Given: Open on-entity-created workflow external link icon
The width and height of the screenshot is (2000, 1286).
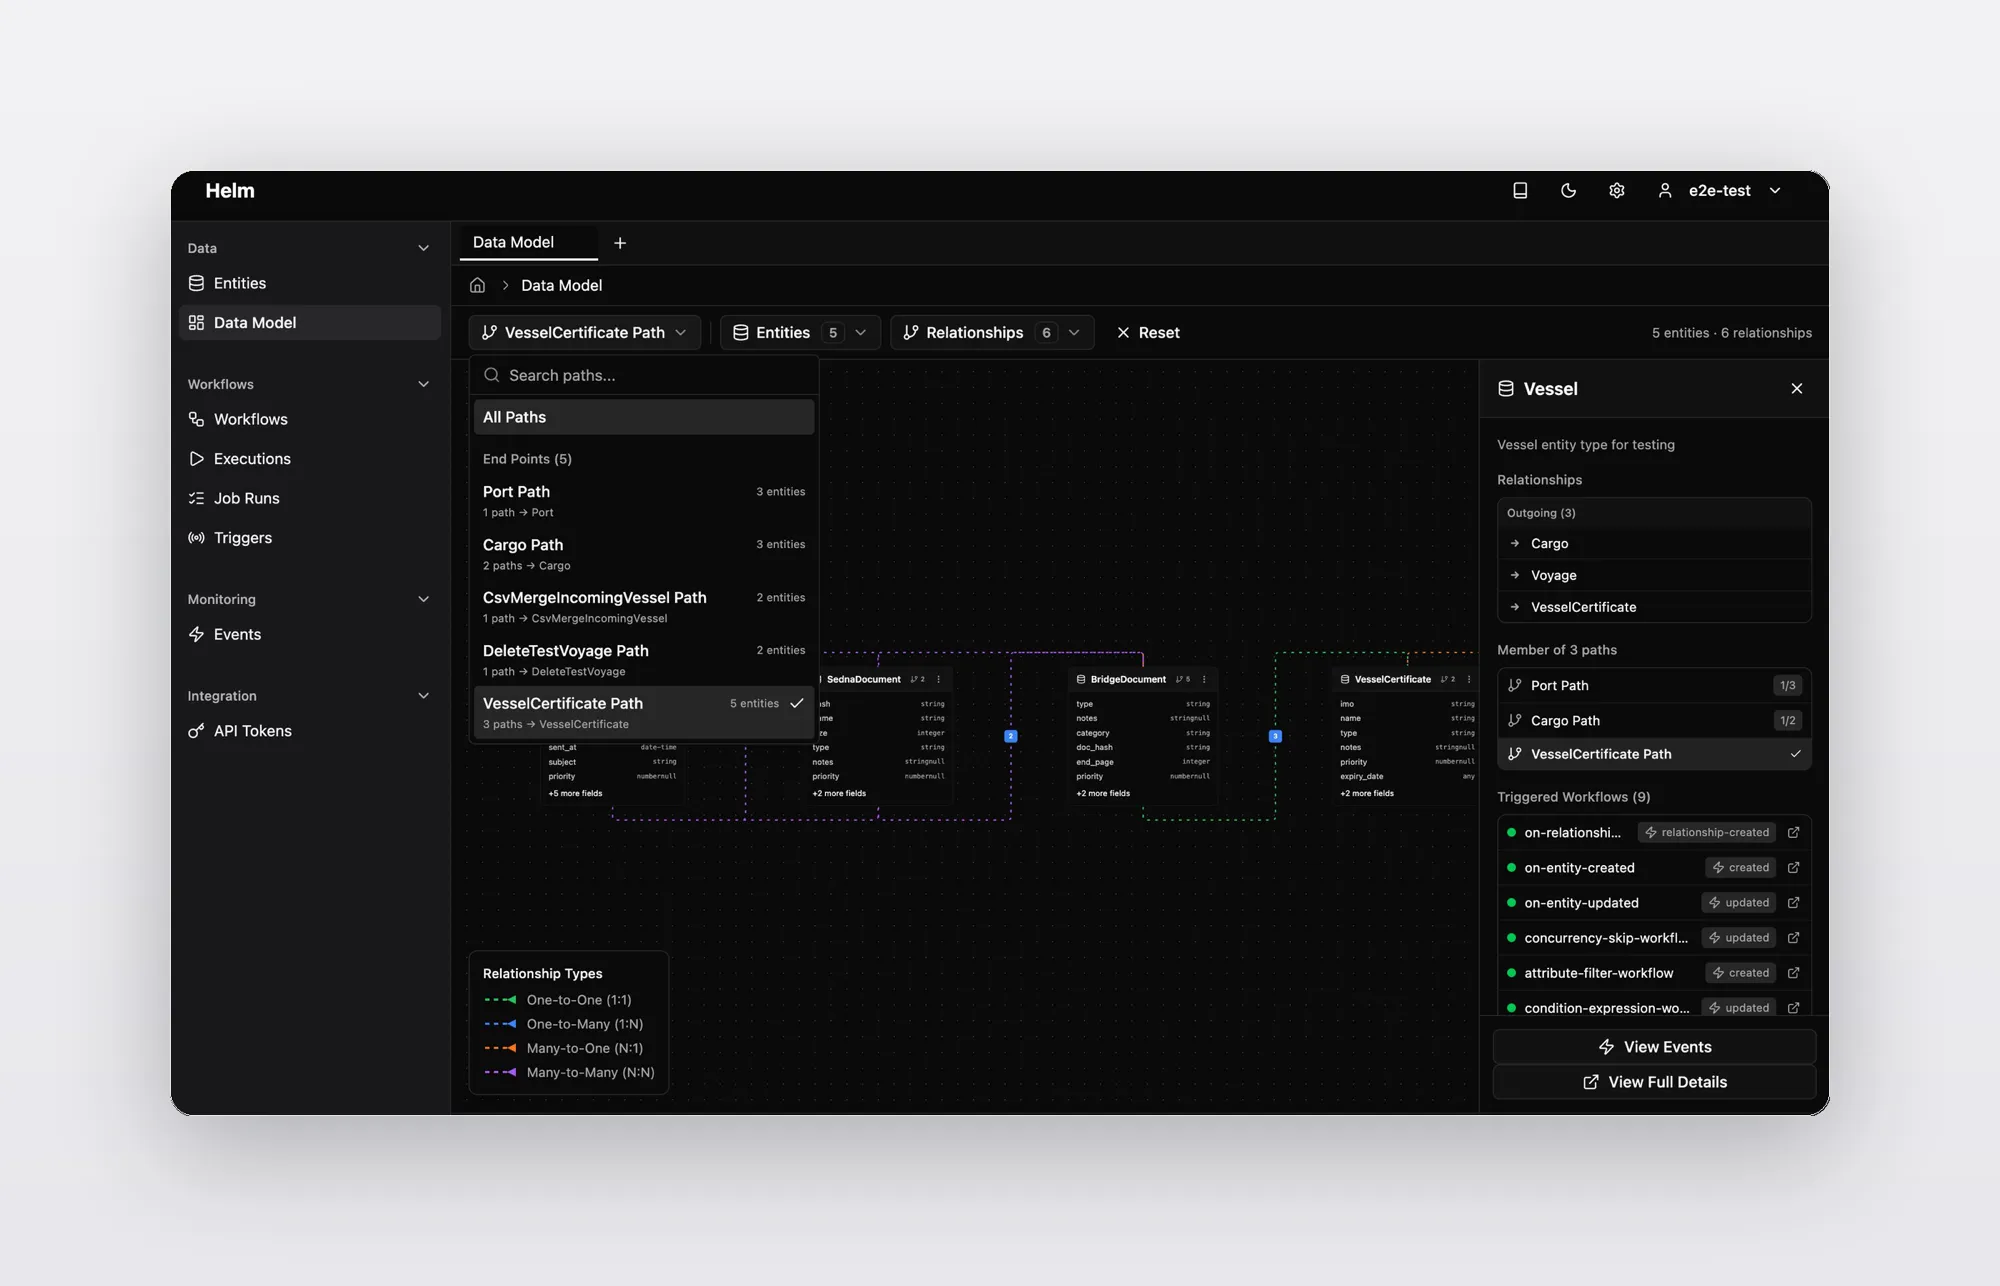Looking at the screenshot, I should pyautogui.click(x=1793, y=867).
